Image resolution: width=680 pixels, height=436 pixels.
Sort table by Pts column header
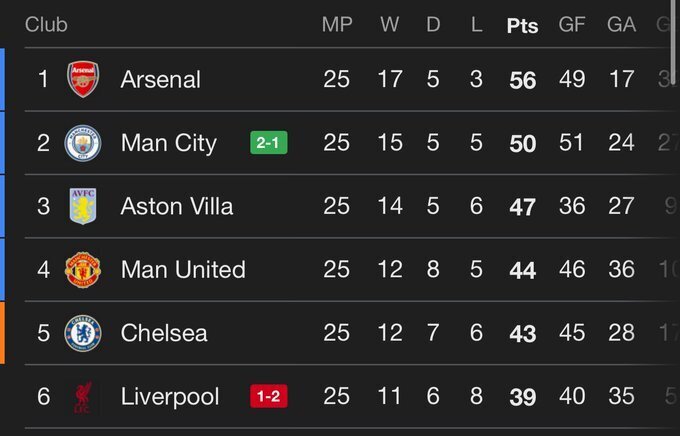click(522, 25)
